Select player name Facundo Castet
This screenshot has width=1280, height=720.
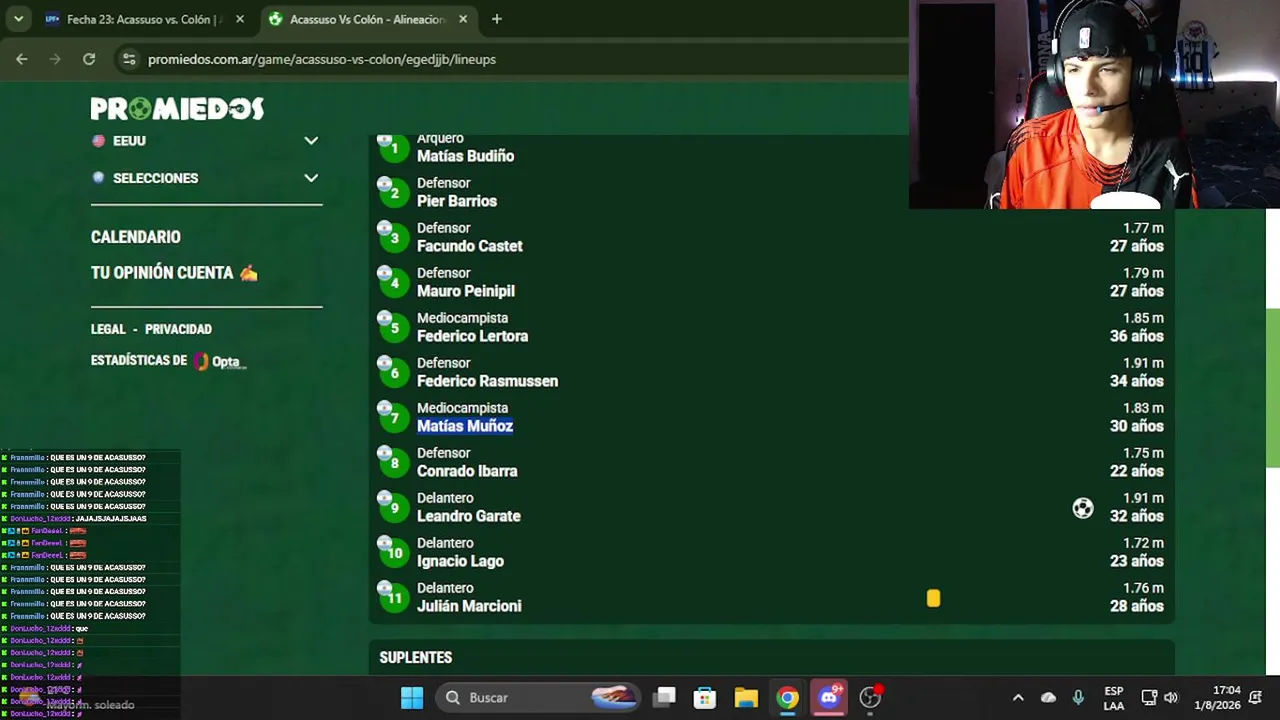click(x=470, y=246)
